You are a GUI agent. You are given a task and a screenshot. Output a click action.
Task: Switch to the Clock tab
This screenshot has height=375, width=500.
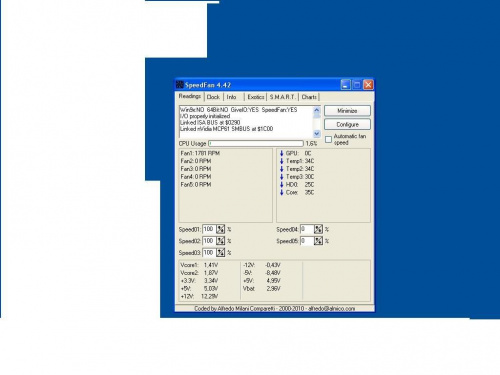click(213, 97)
